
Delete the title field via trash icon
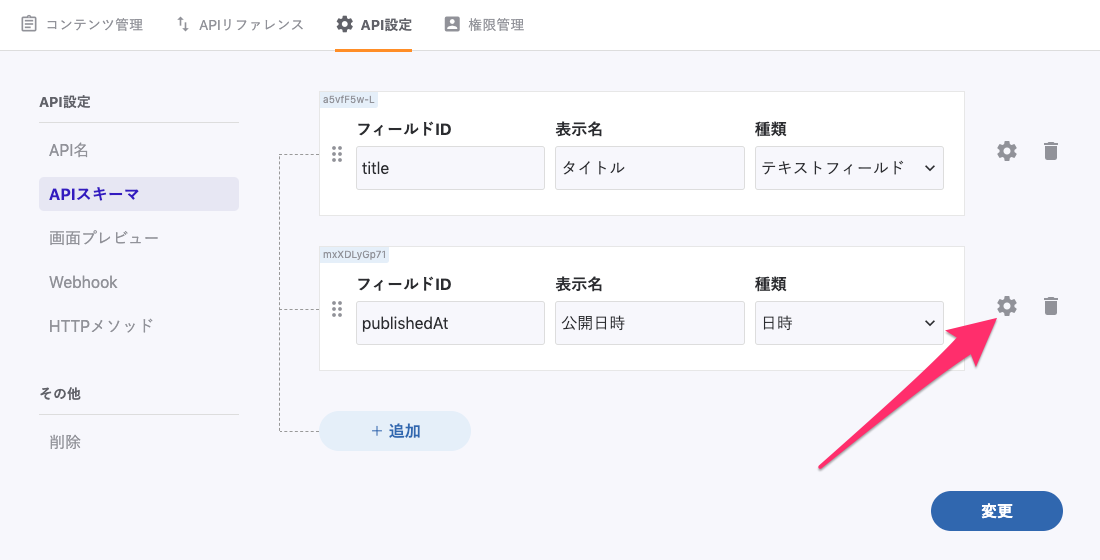pyautogui.click(x=1050, y=151)
